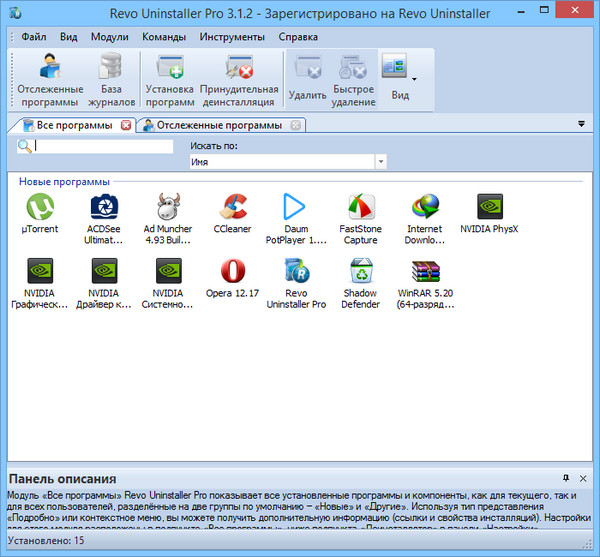The image size is (600, 557).
Task: Open the База журналов toolbar button
Action: click(111, 80)
